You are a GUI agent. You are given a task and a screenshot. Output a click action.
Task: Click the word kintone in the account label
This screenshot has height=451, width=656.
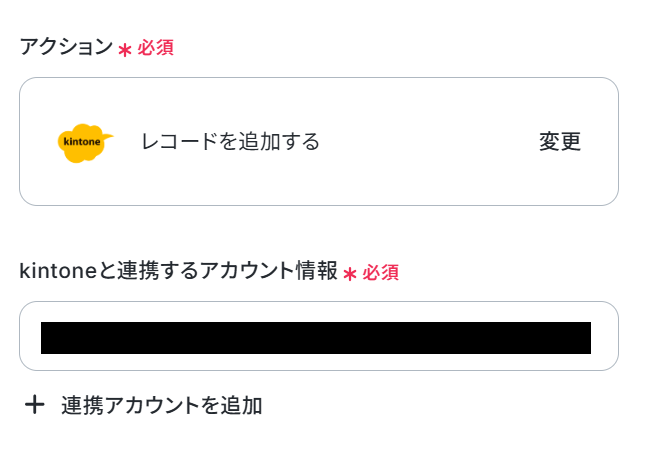tap(51, 271)
